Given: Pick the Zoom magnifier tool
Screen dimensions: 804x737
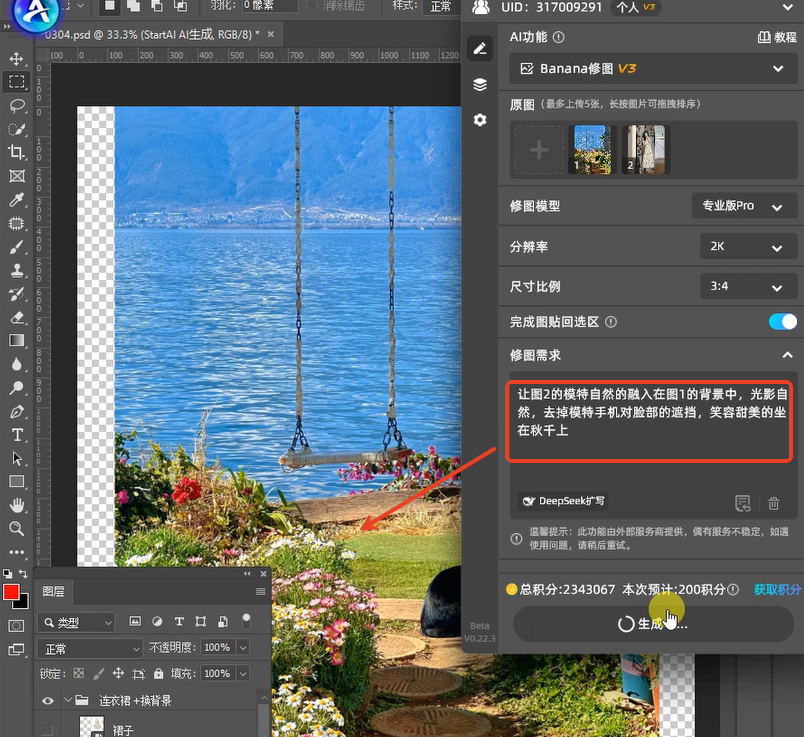Looking at the screenshot, I should tap(17, 528).
